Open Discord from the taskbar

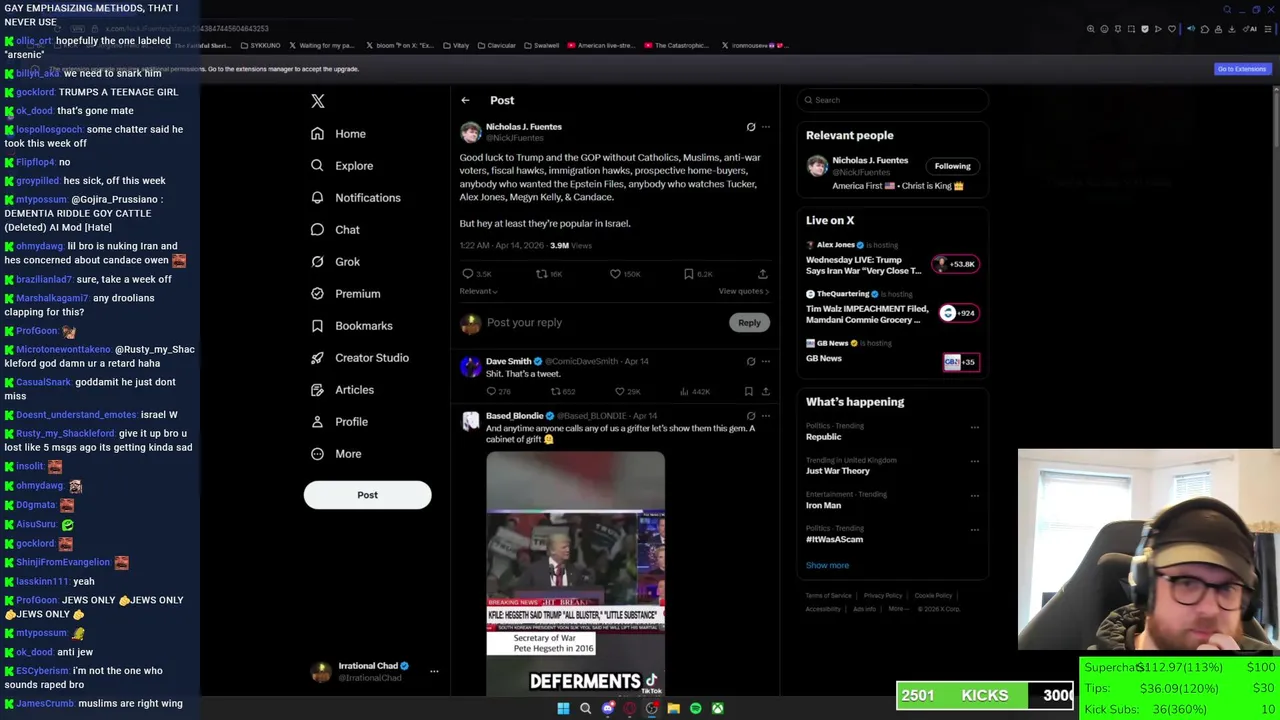pos(607,708)
